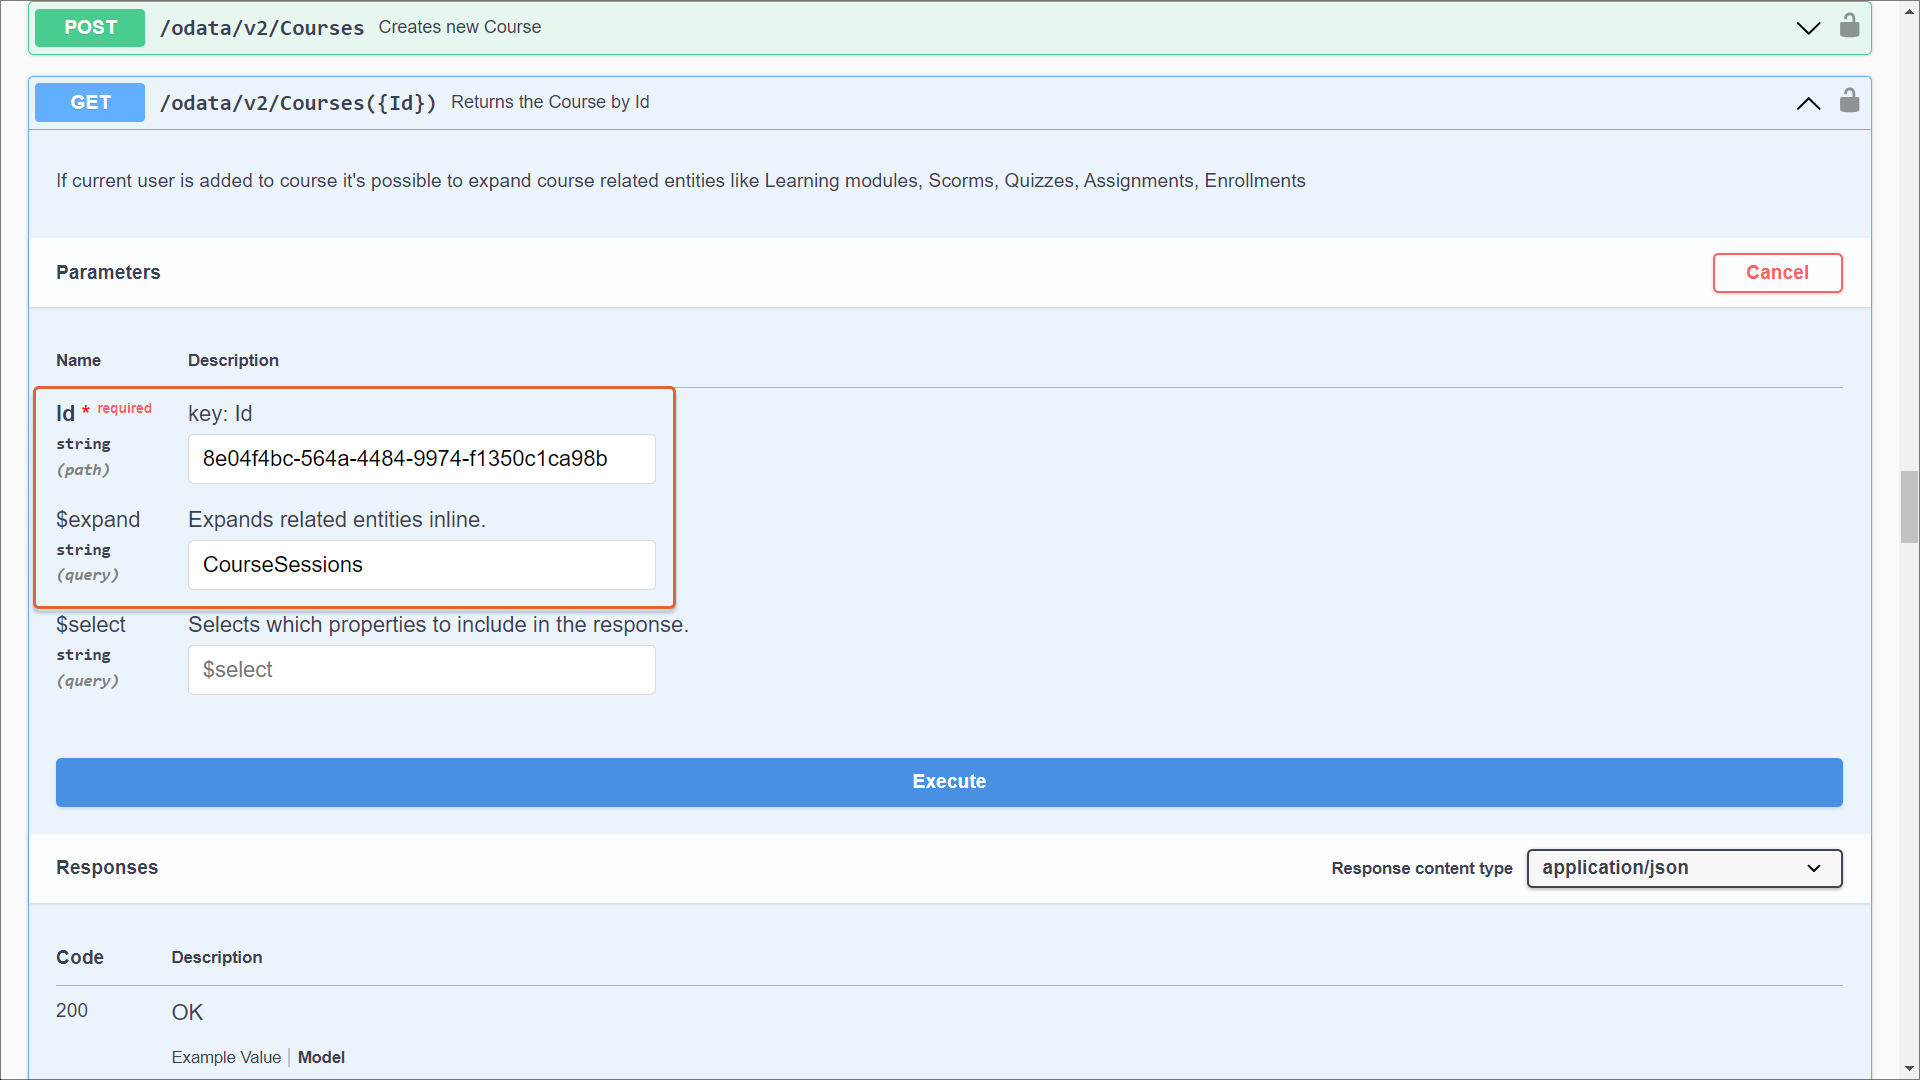The height and width of the screenshot is (1080, 1920).
Task: Switch to the Example Value tab
Action: pos(226,1057)
